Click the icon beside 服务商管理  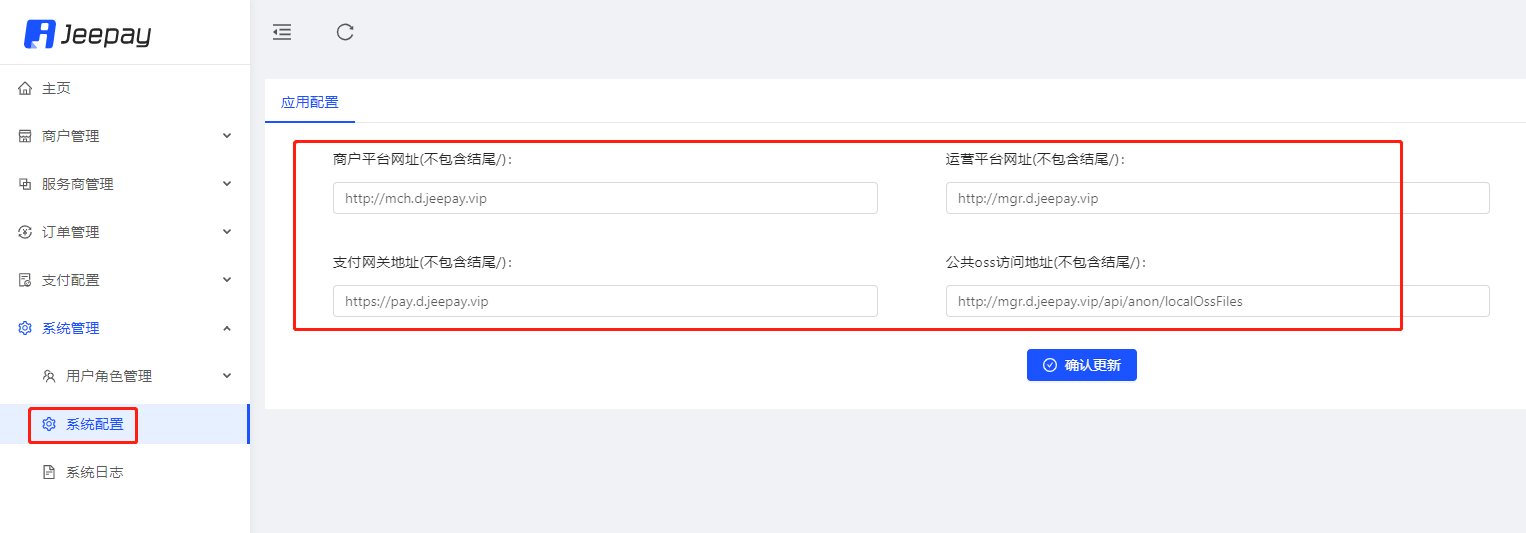click(26, 184)
